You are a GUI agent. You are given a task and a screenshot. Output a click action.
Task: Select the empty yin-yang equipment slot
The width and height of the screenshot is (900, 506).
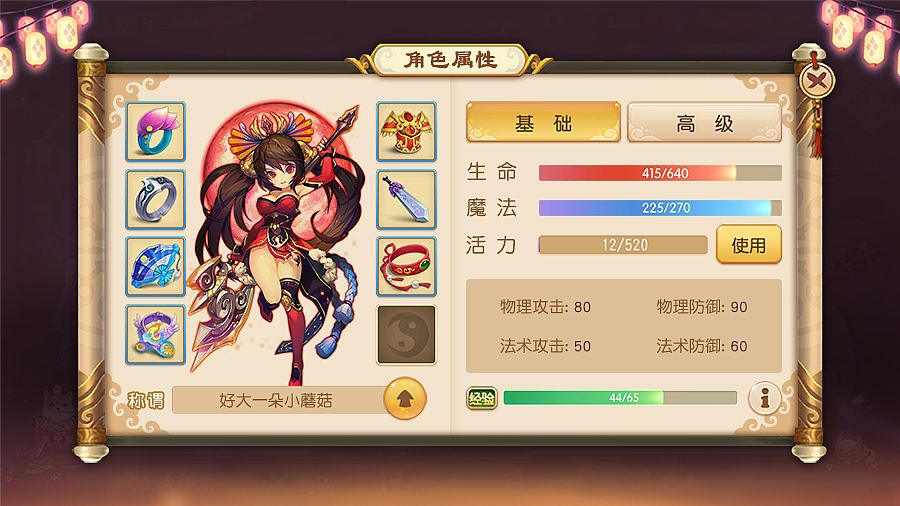coord(406,334)
